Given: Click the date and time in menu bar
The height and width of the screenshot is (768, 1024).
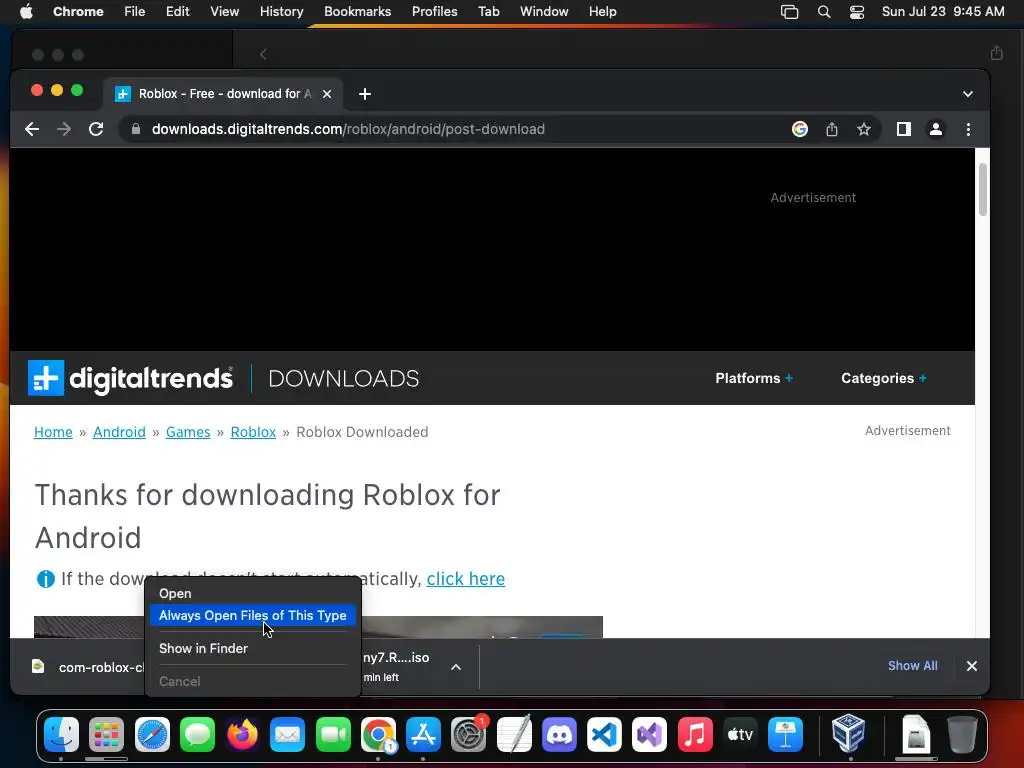Looking at the screenshot, I should pos(943,12).
